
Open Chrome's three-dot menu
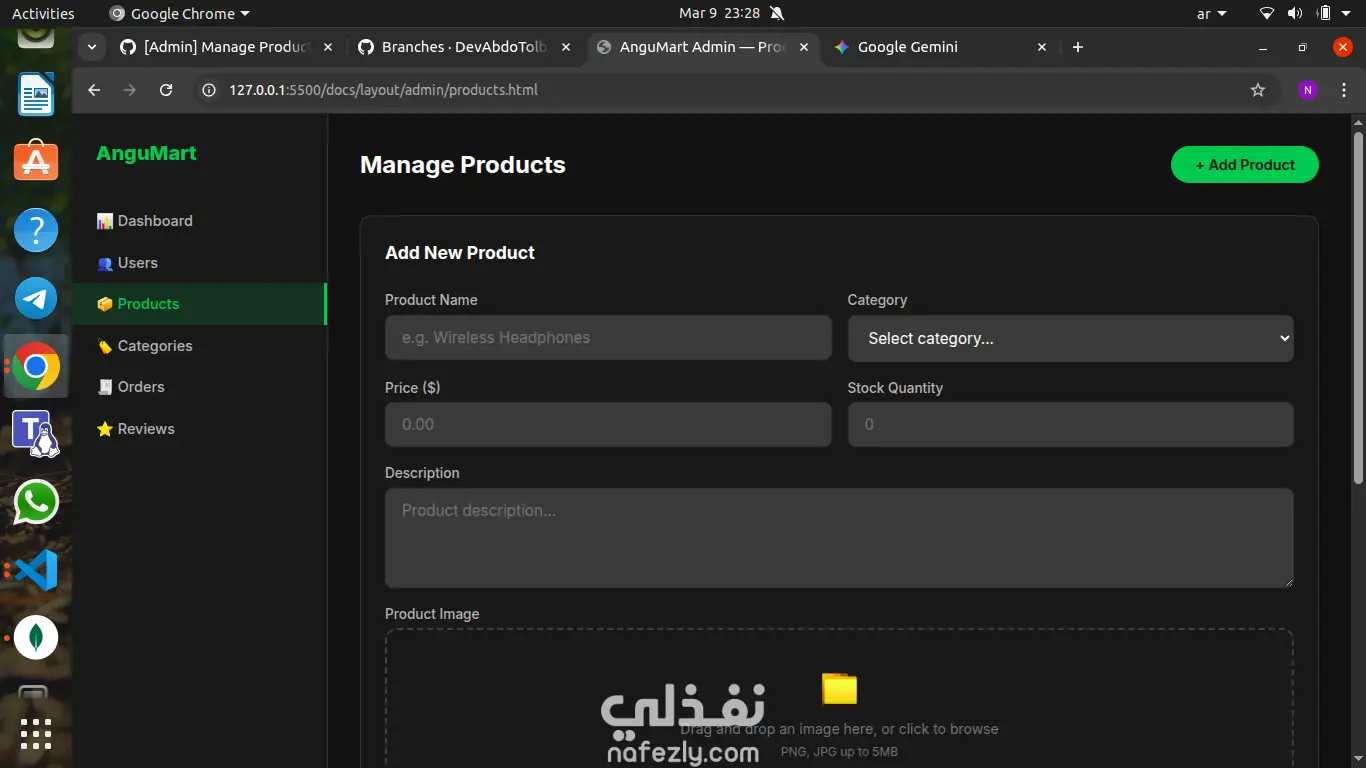pyautogui.click(x=1344, y=90)
